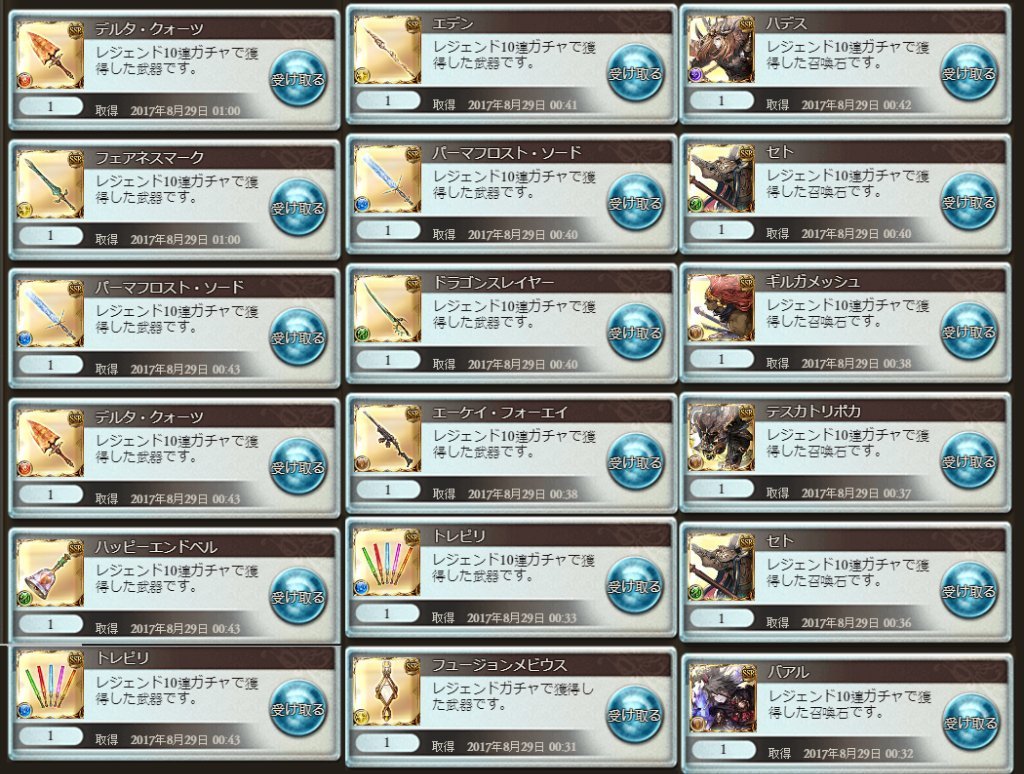Click the Happy End Bell icon

(x=50, y=573)
